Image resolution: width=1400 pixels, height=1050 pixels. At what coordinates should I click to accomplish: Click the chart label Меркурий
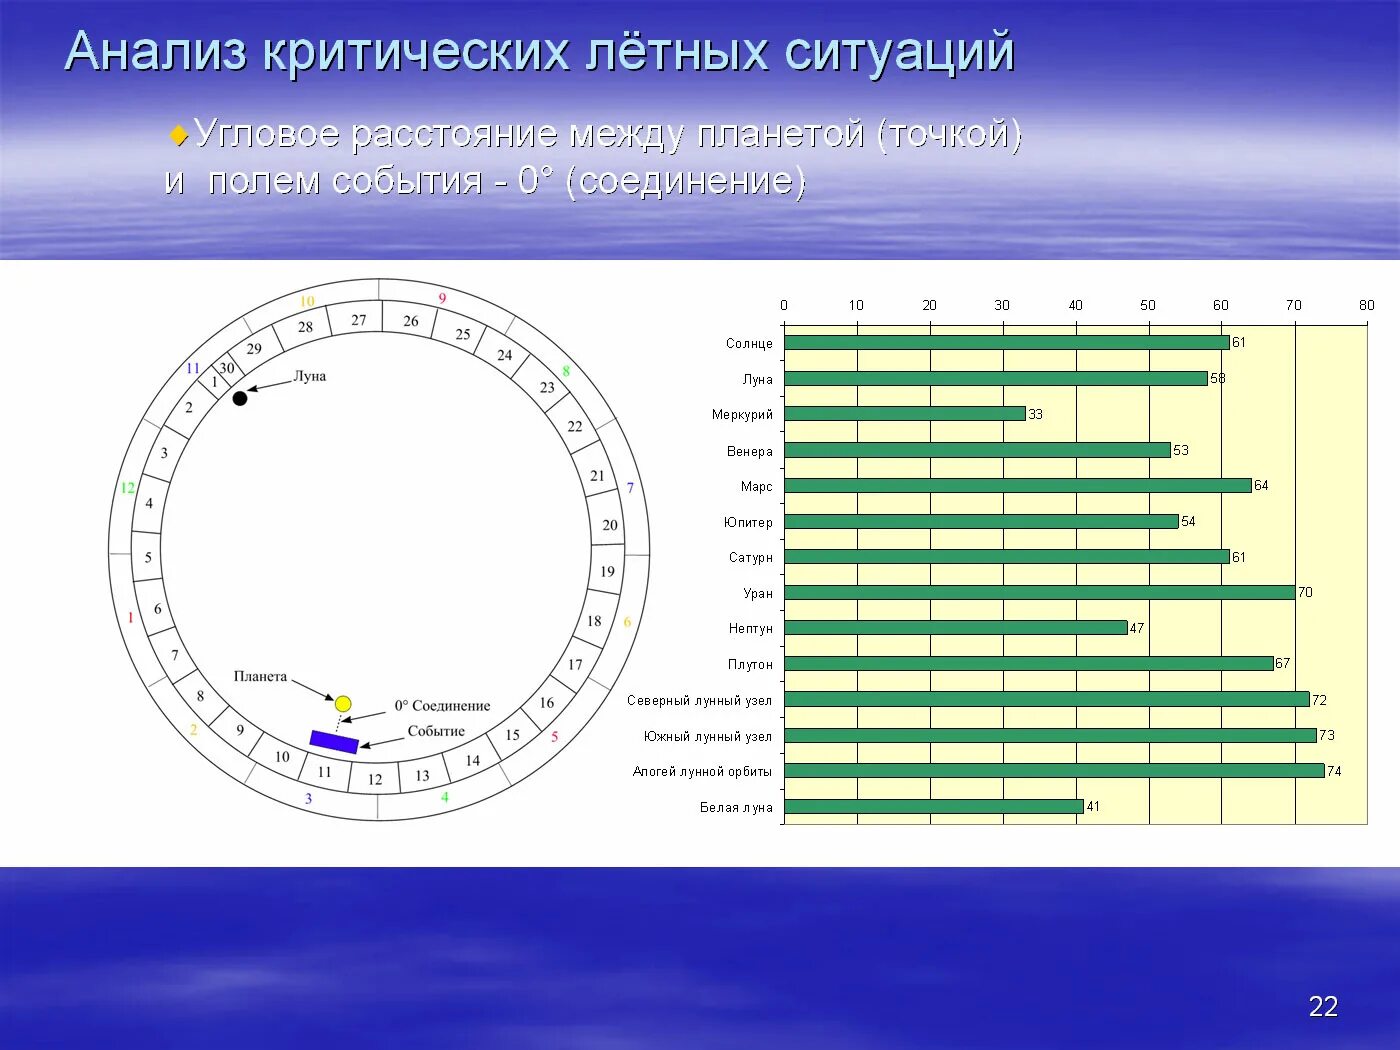pos(742,414)
